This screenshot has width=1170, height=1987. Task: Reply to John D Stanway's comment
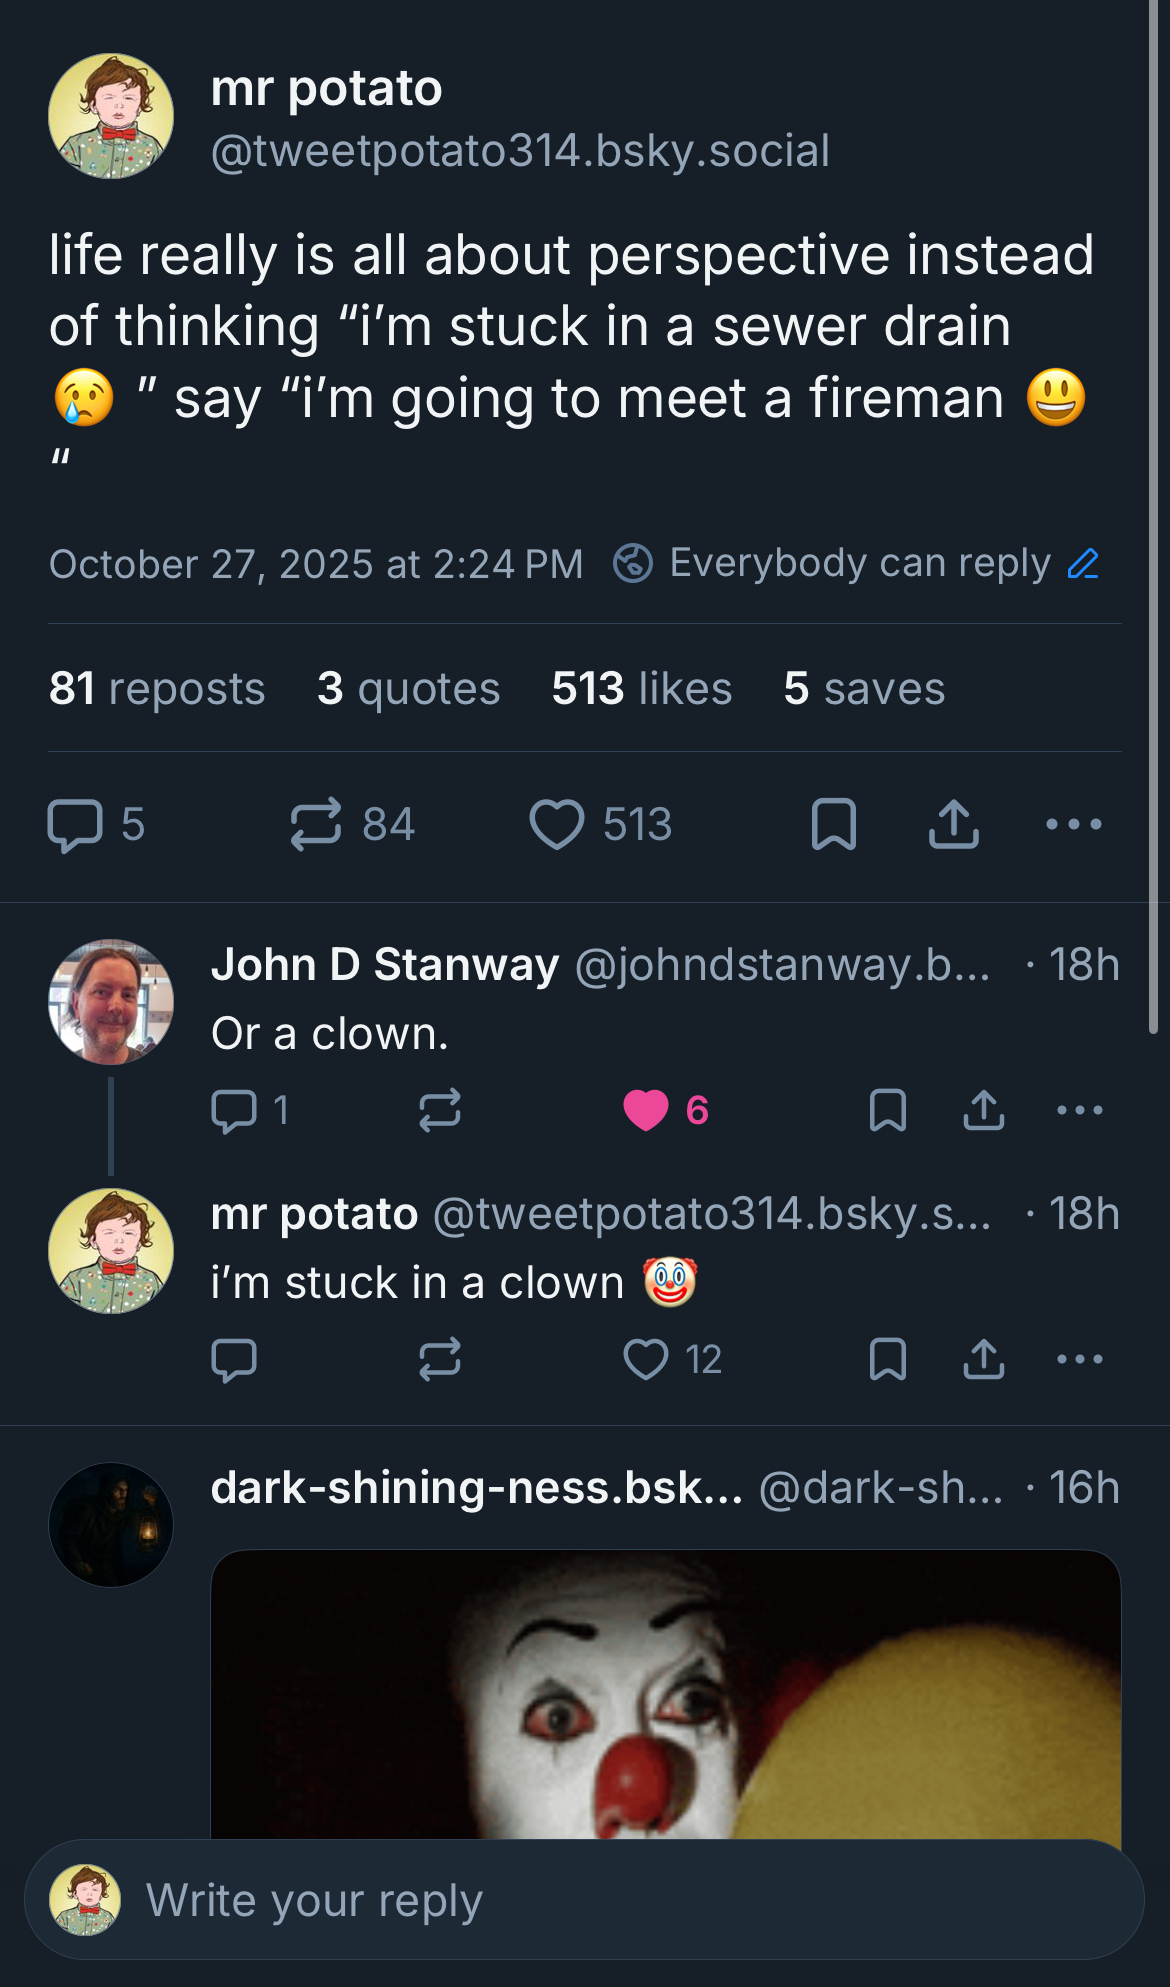coord(234,1110)
